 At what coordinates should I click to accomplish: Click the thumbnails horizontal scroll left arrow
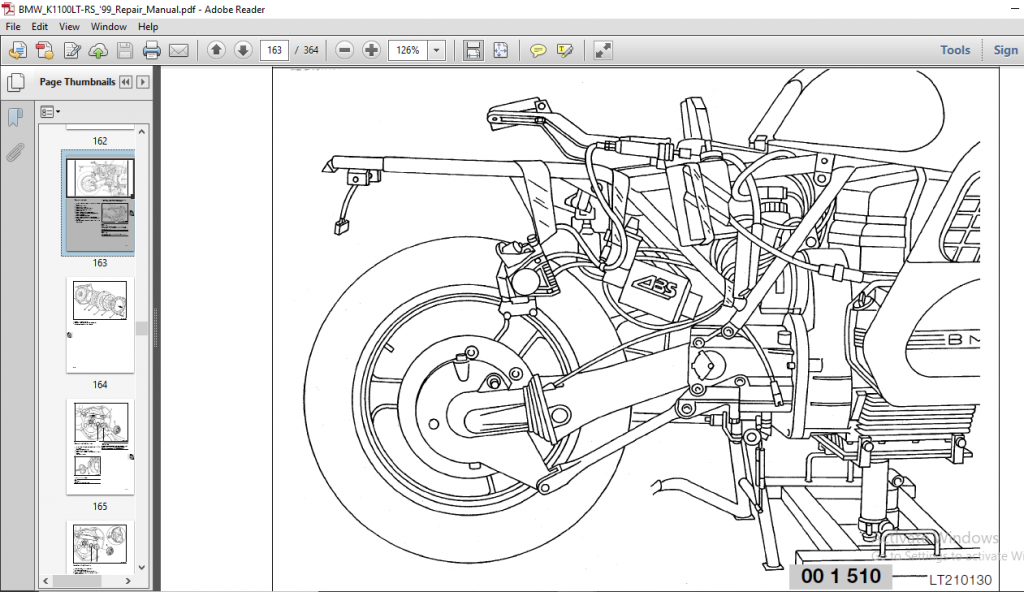(46, 581)
